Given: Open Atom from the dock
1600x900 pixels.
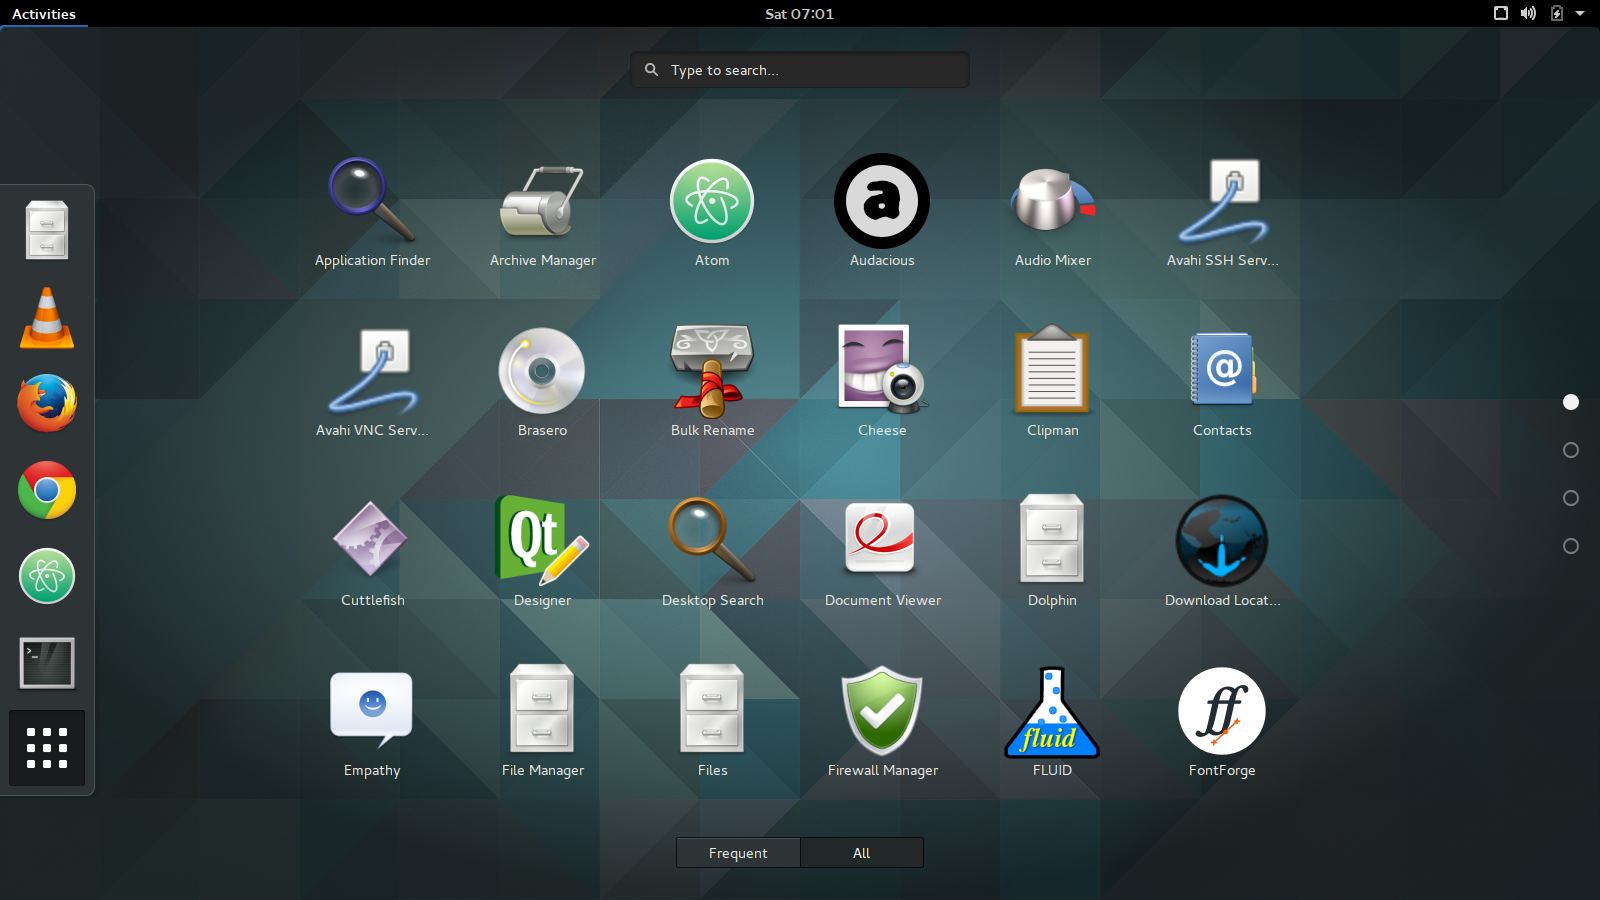Looking at the screenshot, I should [47, 576].
